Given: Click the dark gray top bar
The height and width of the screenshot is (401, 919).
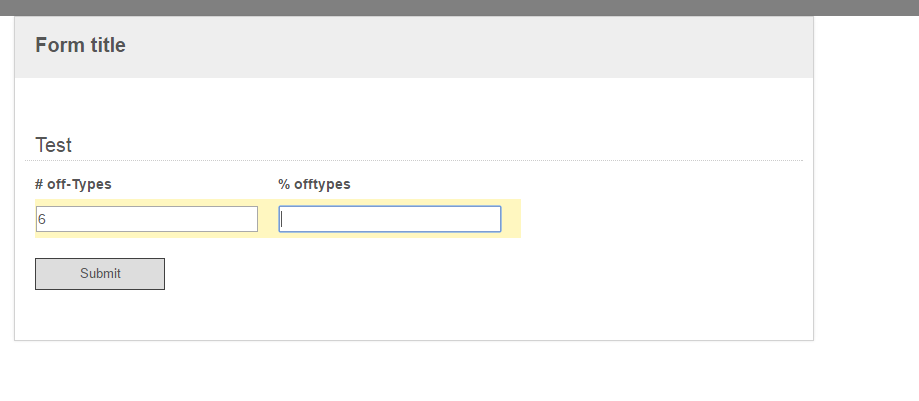Looking at the screenshot, I should (460, 8).
